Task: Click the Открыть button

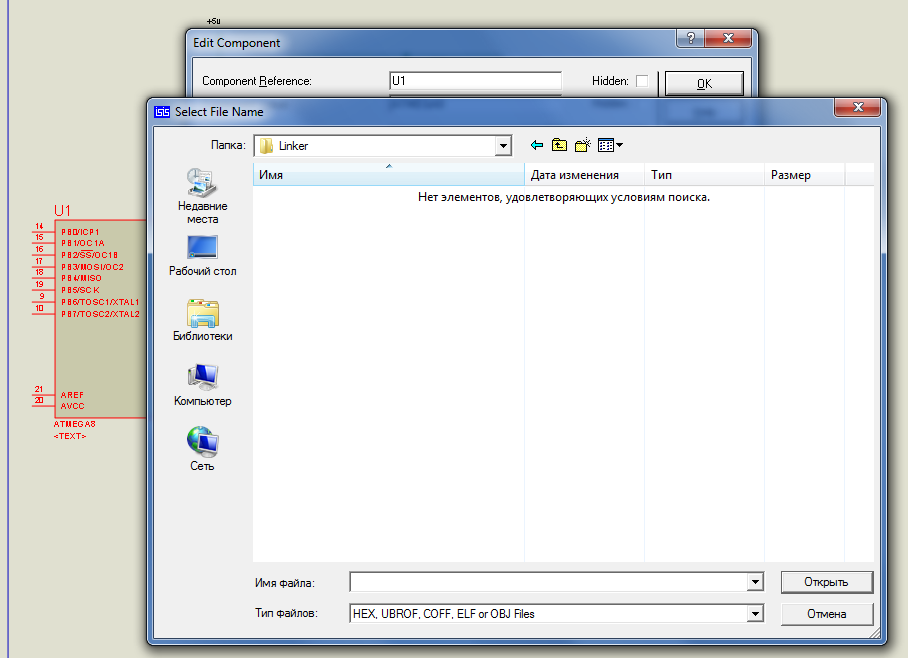Action: pyautogui.click(x=826, y=582)
